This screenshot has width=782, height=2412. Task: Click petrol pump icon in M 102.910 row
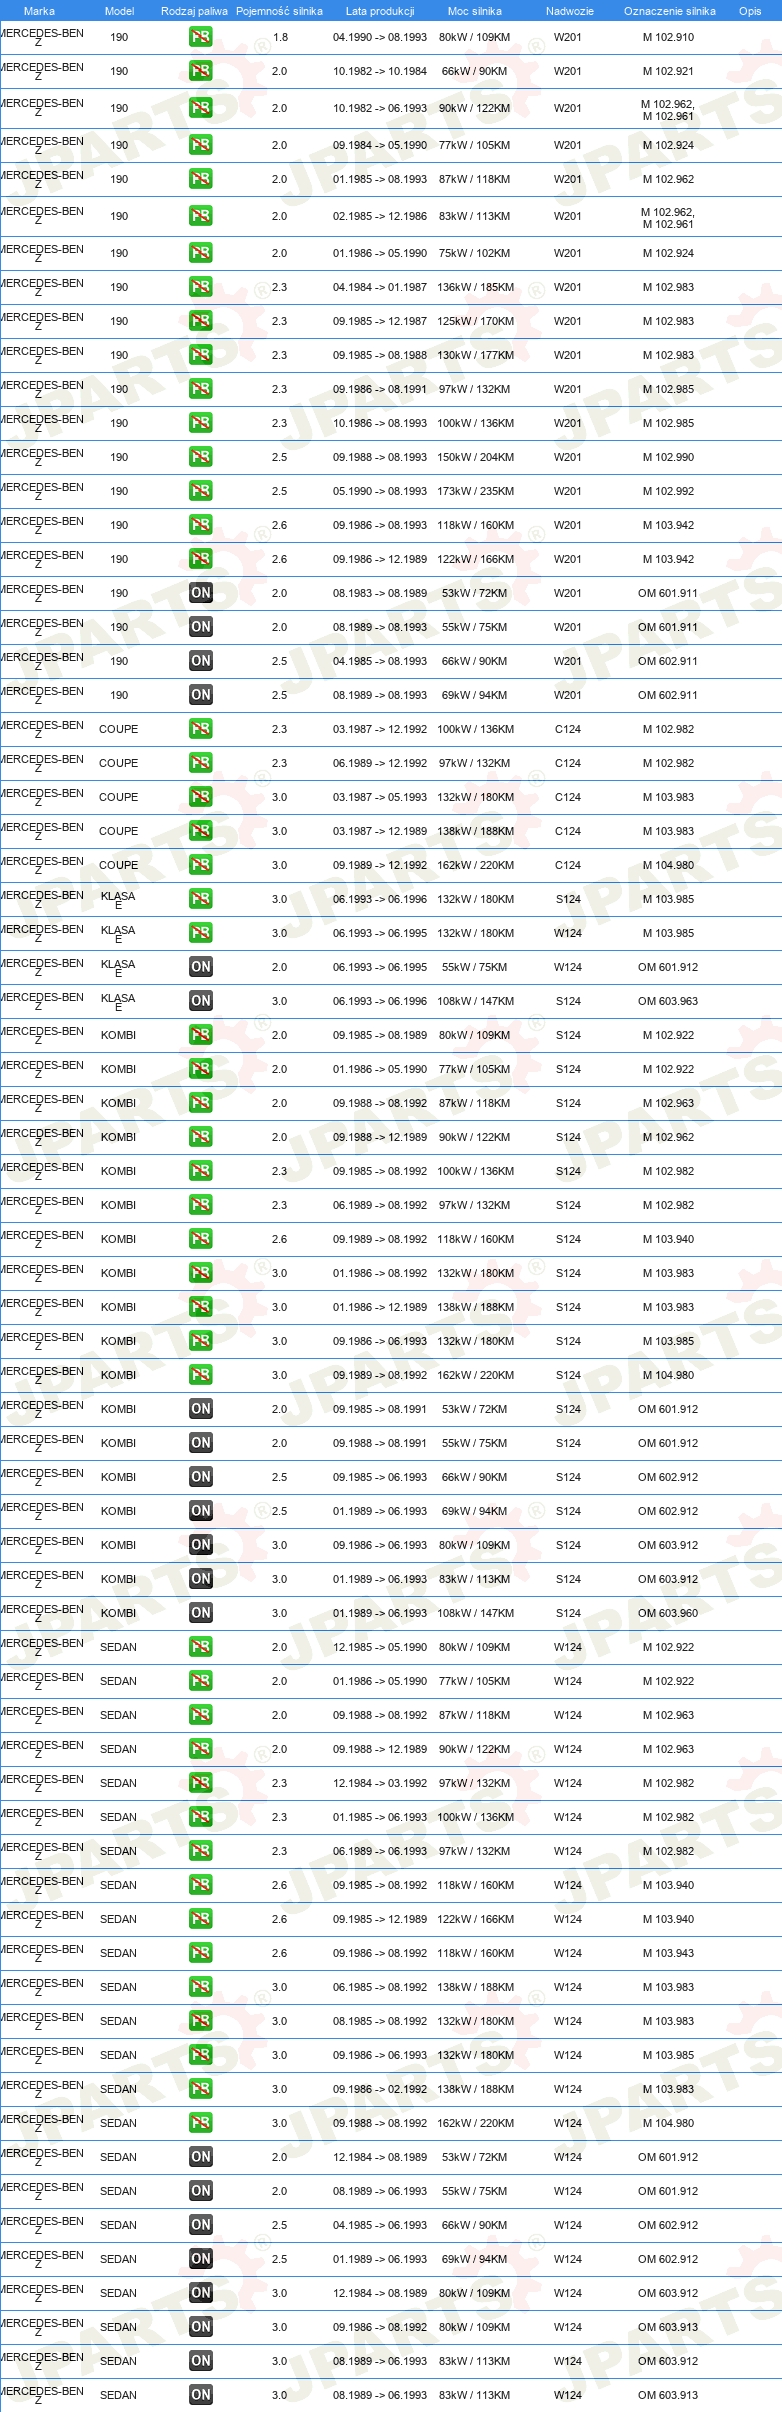click(x=201, y=37)
